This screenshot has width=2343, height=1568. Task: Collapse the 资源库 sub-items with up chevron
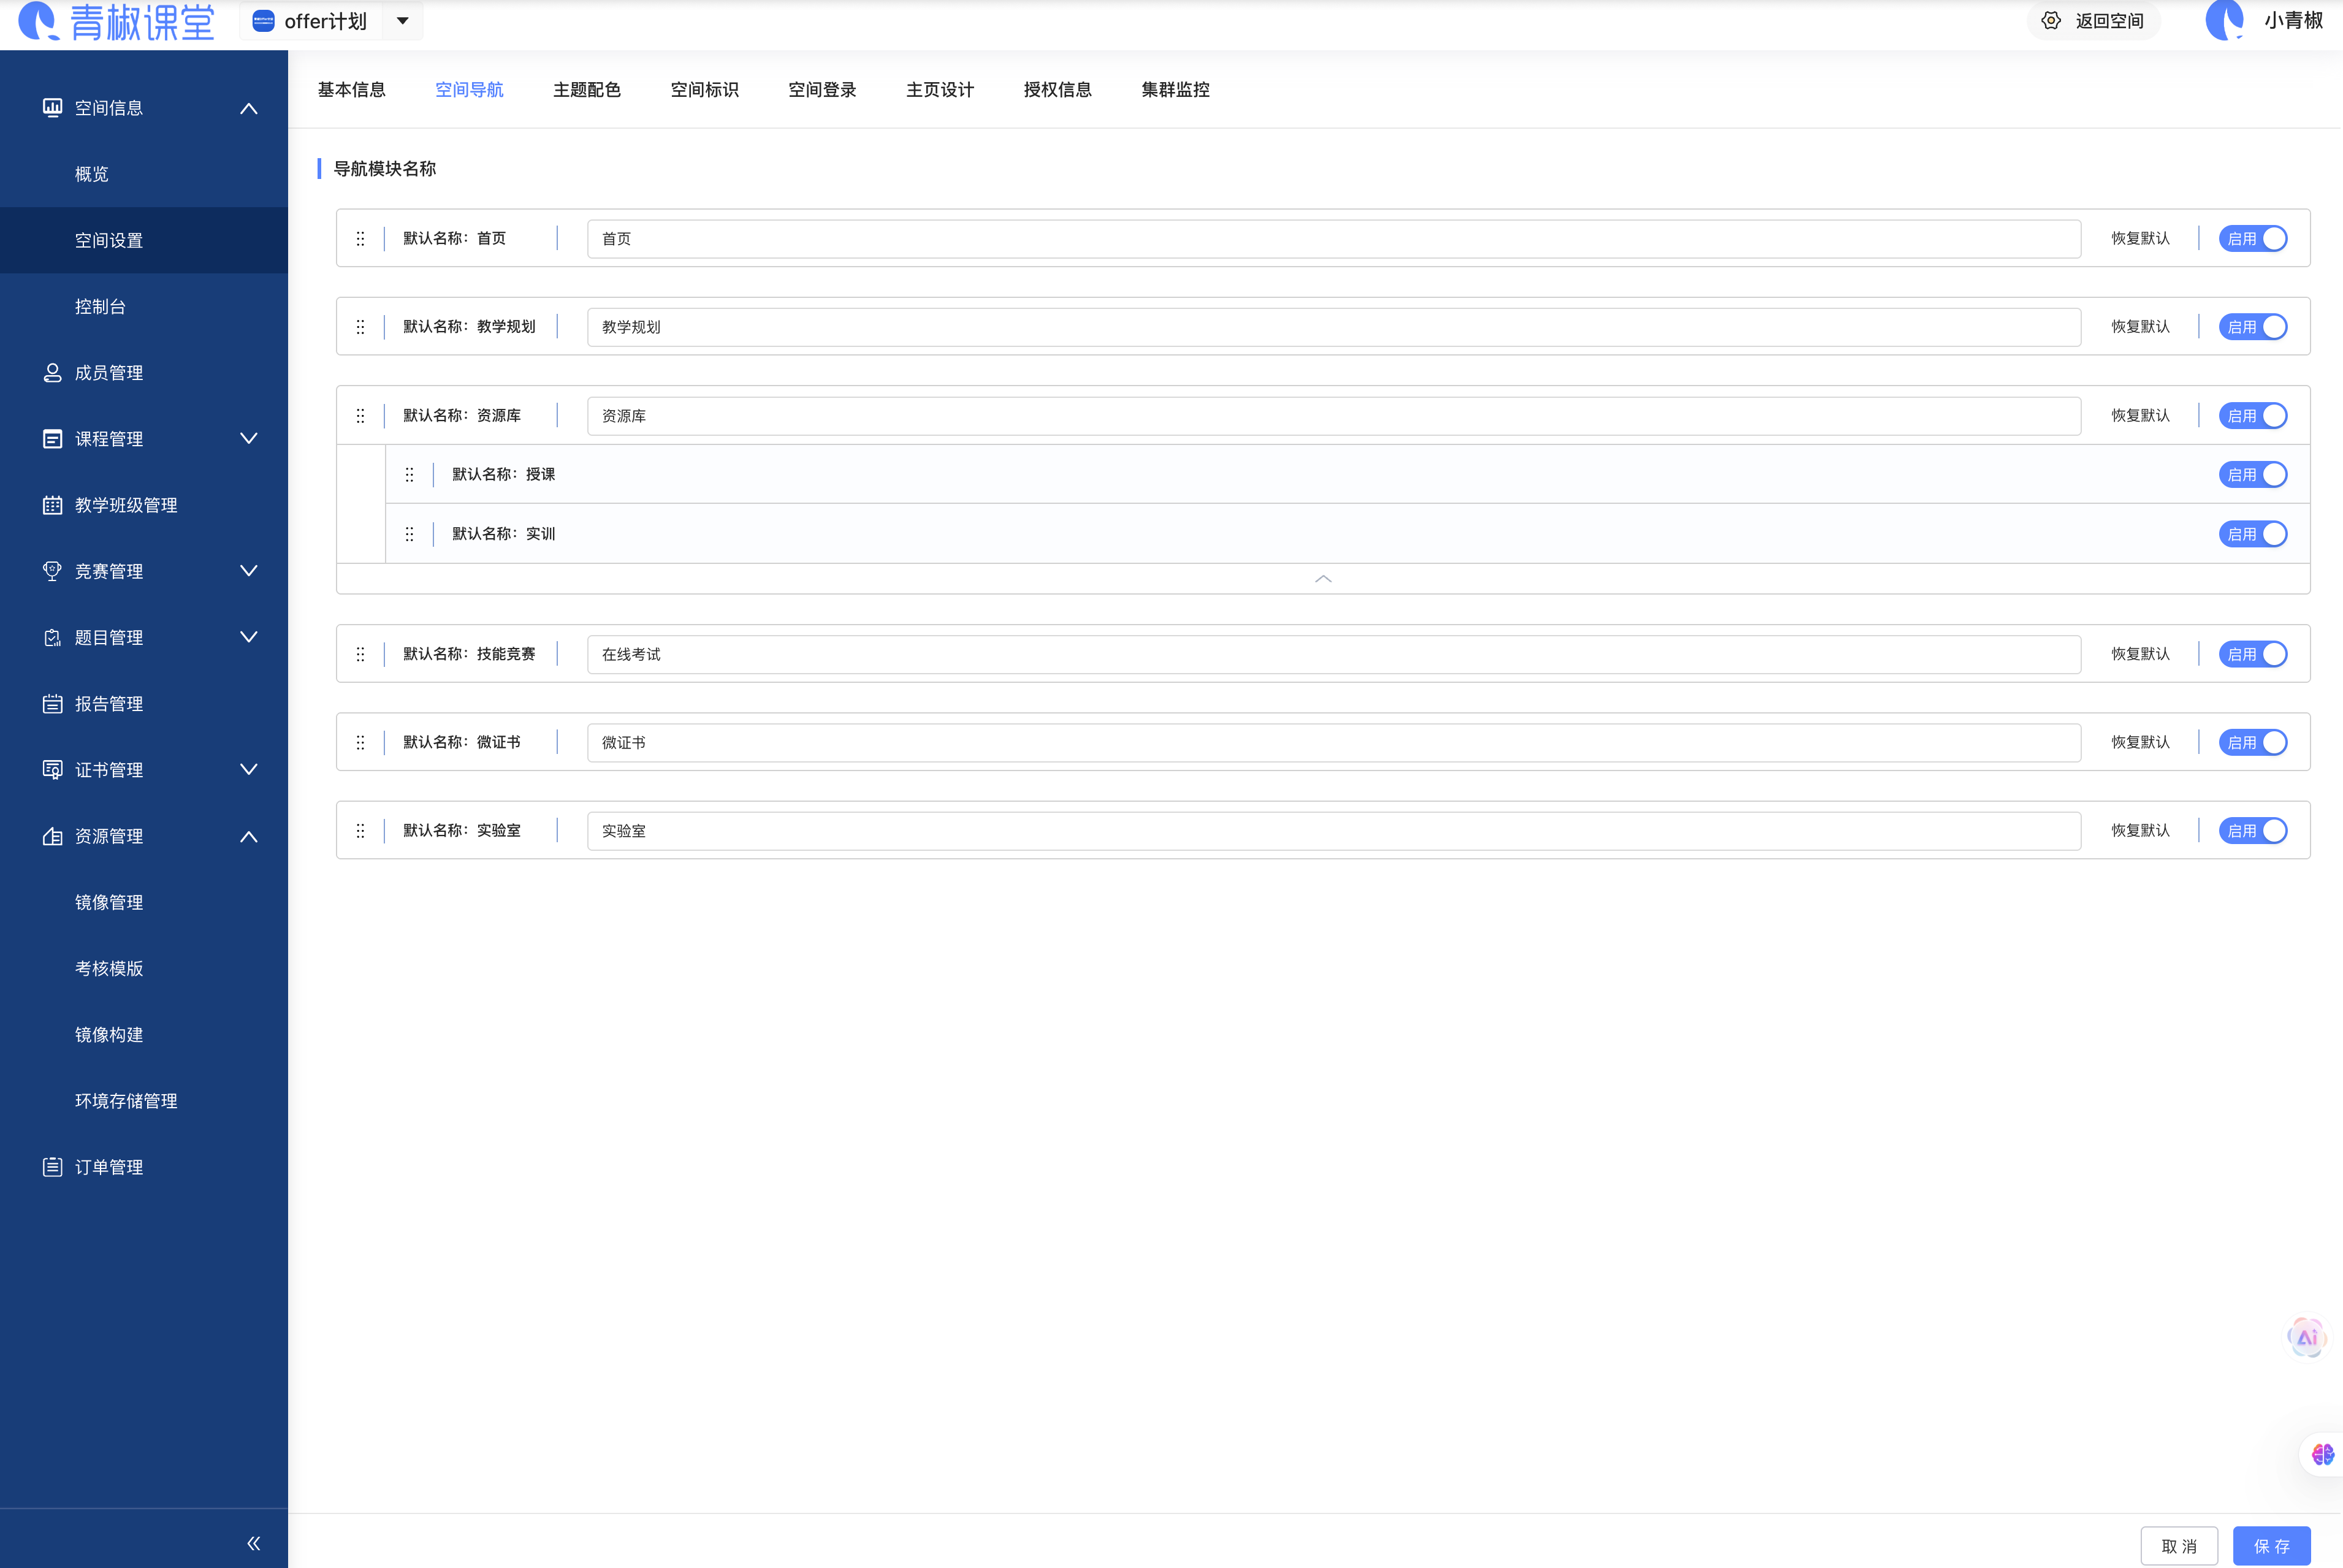point(1322,579)
